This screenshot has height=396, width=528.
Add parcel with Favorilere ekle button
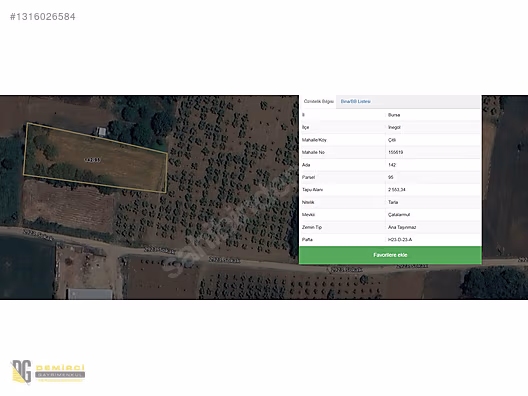tap(390, 255)
